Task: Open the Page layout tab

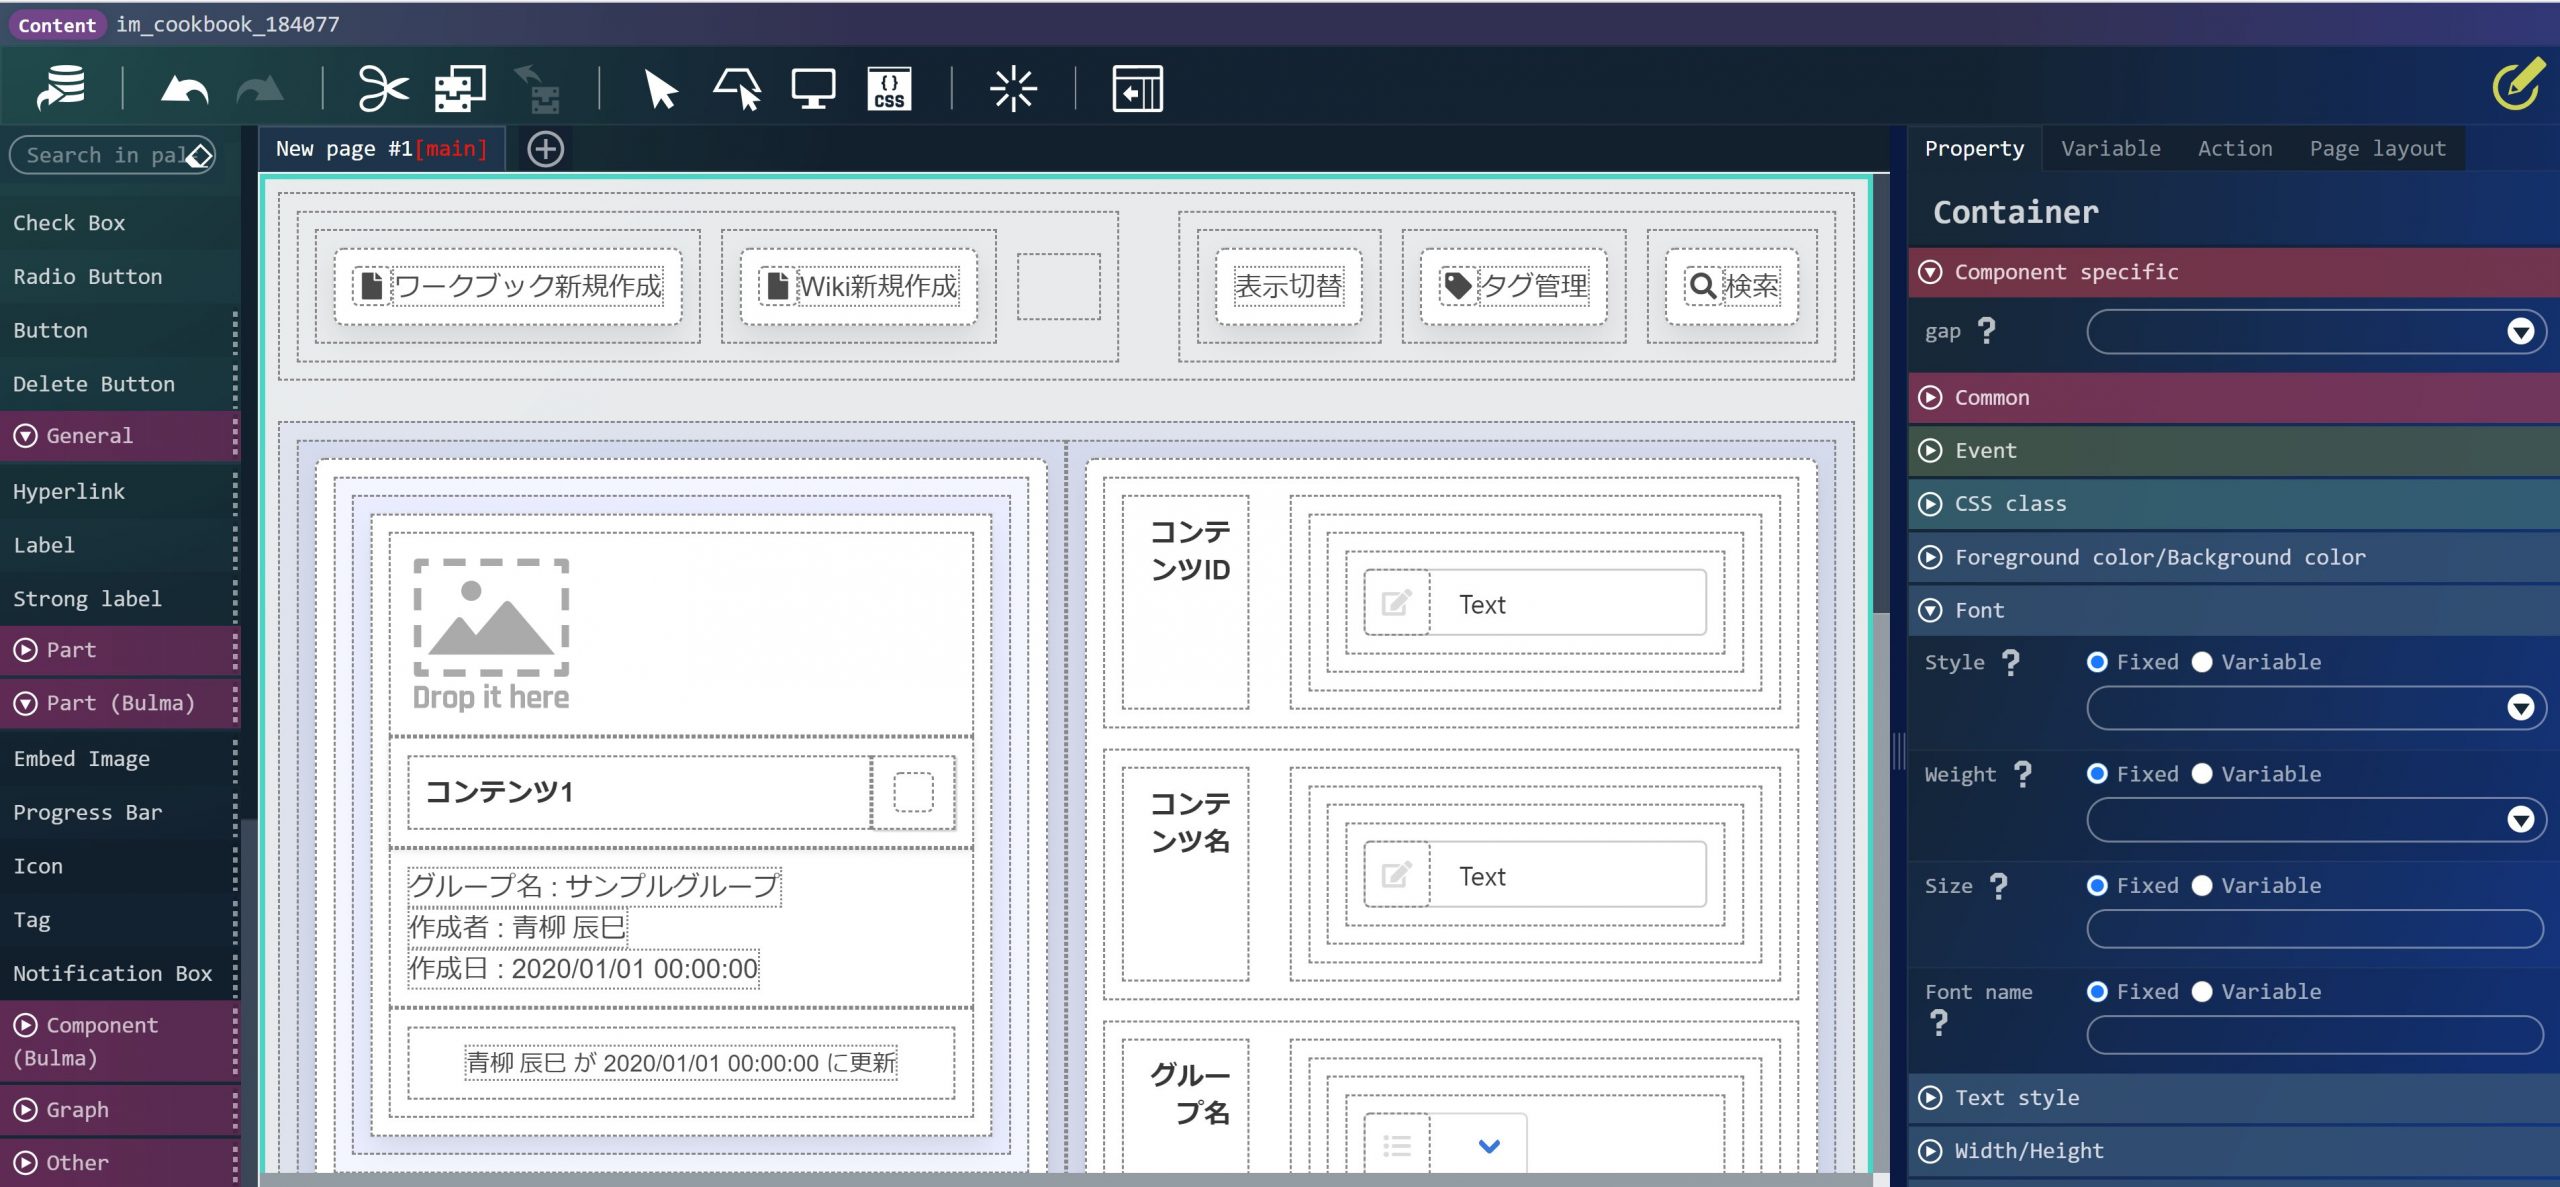Action: pyautogui.click(x=2377, y=149)
